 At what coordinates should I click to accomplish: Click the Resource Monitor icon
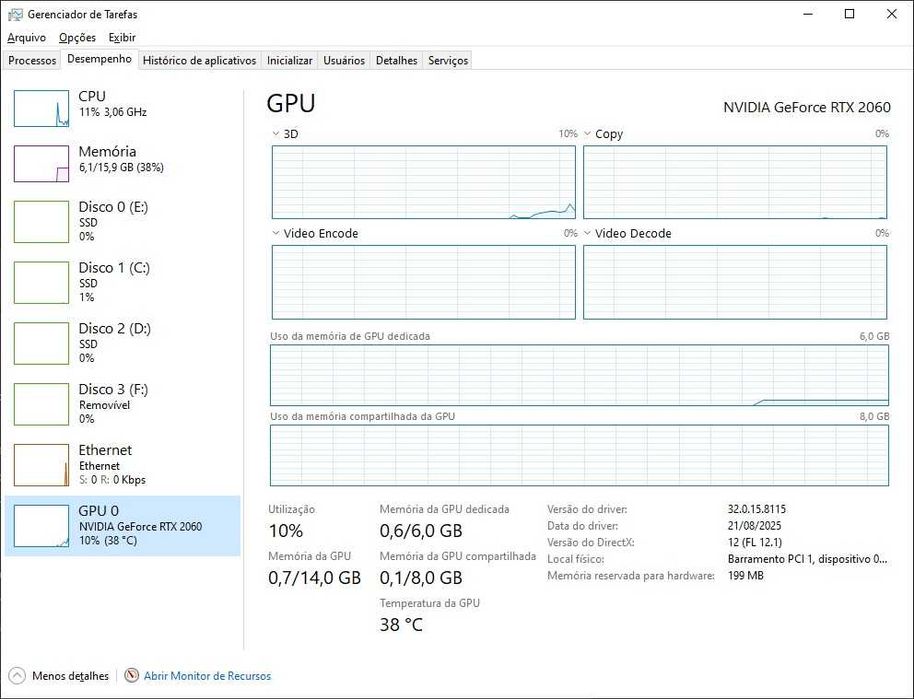point(131,676)
